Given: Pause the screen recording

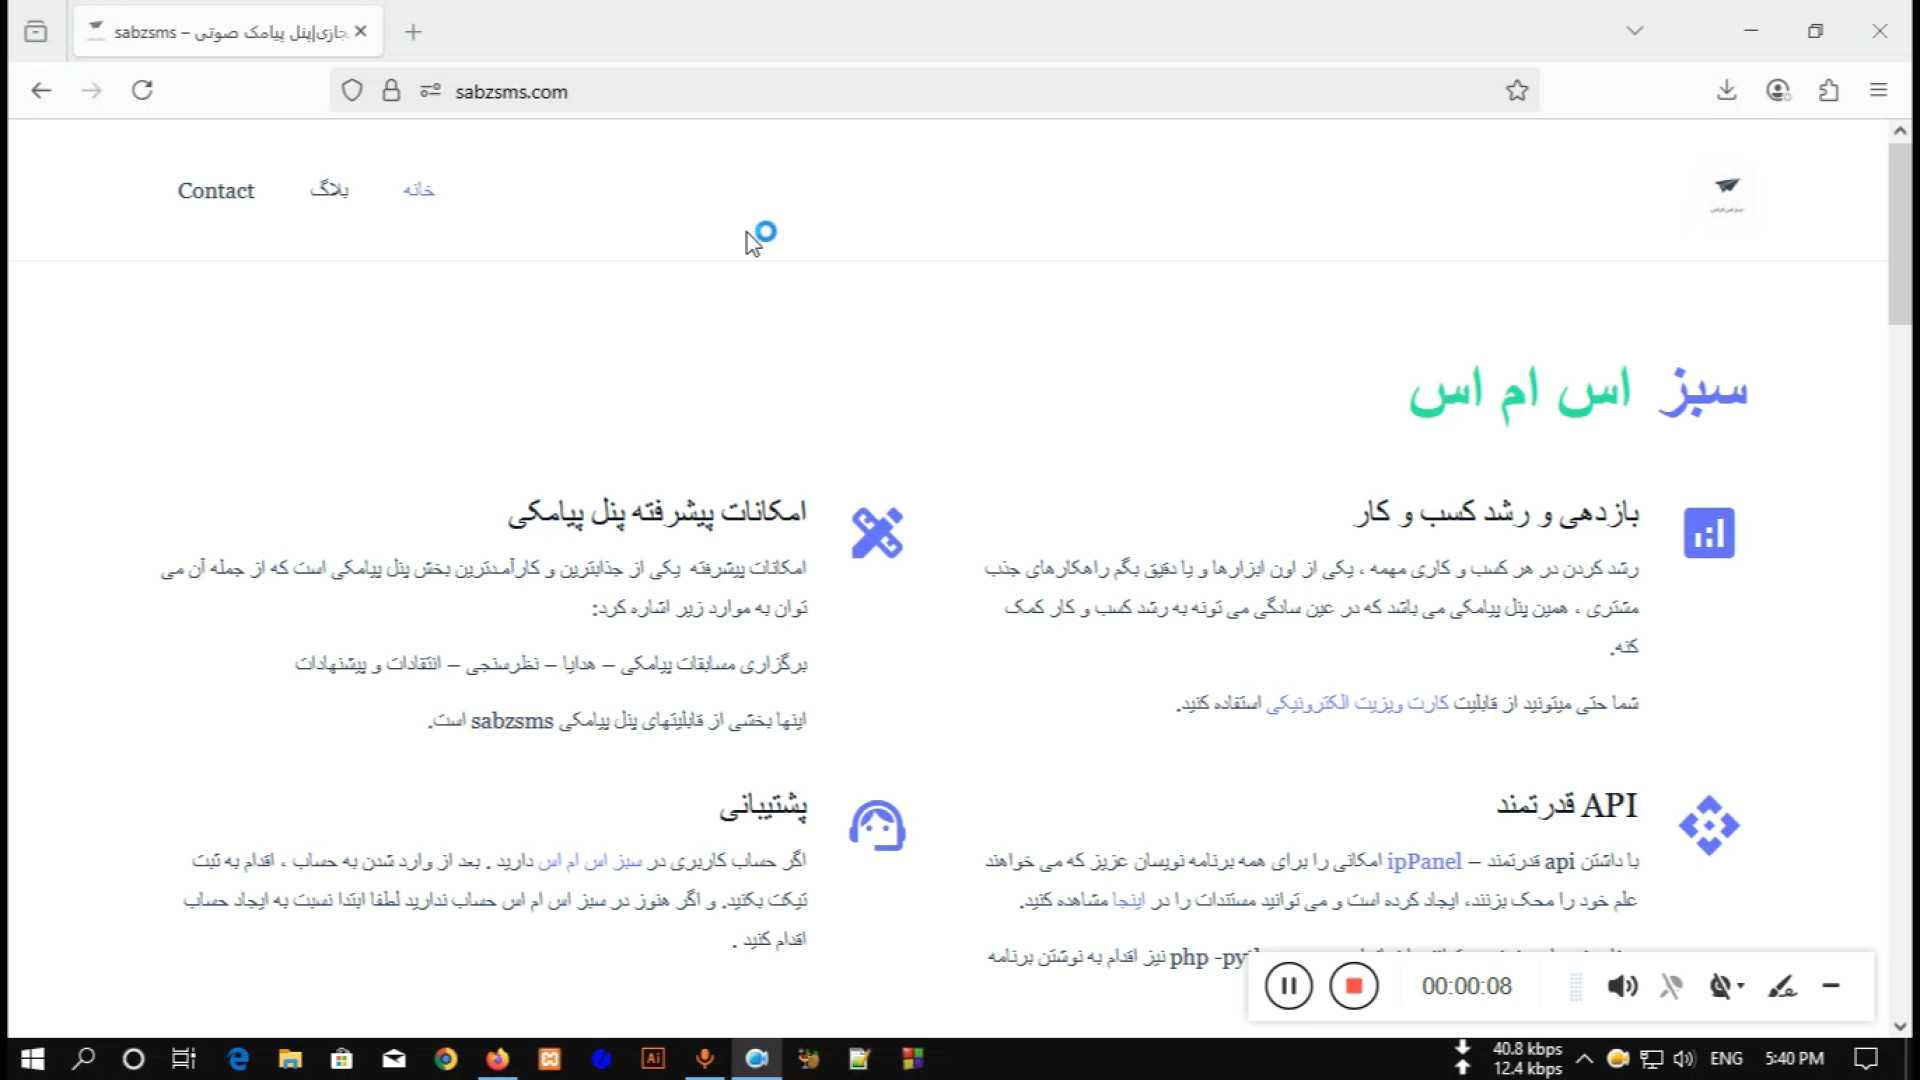Looking at the screenshot, I should 1288,986.
